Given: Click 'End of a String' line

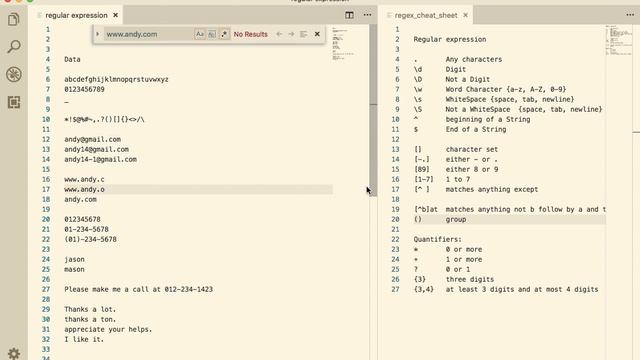Looking at the screenshot, I should pos(460,129).
